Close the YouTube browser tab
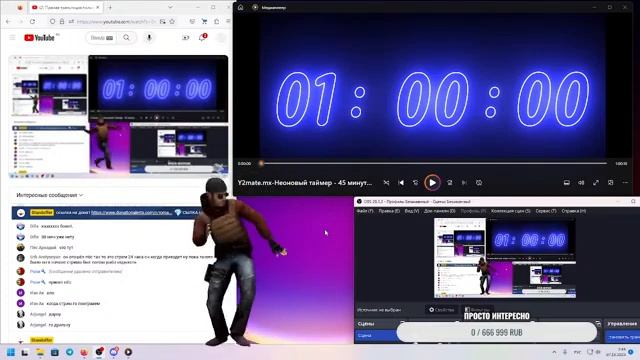The height and width of the screenshot is (360, 640). [x=98, y=7]
